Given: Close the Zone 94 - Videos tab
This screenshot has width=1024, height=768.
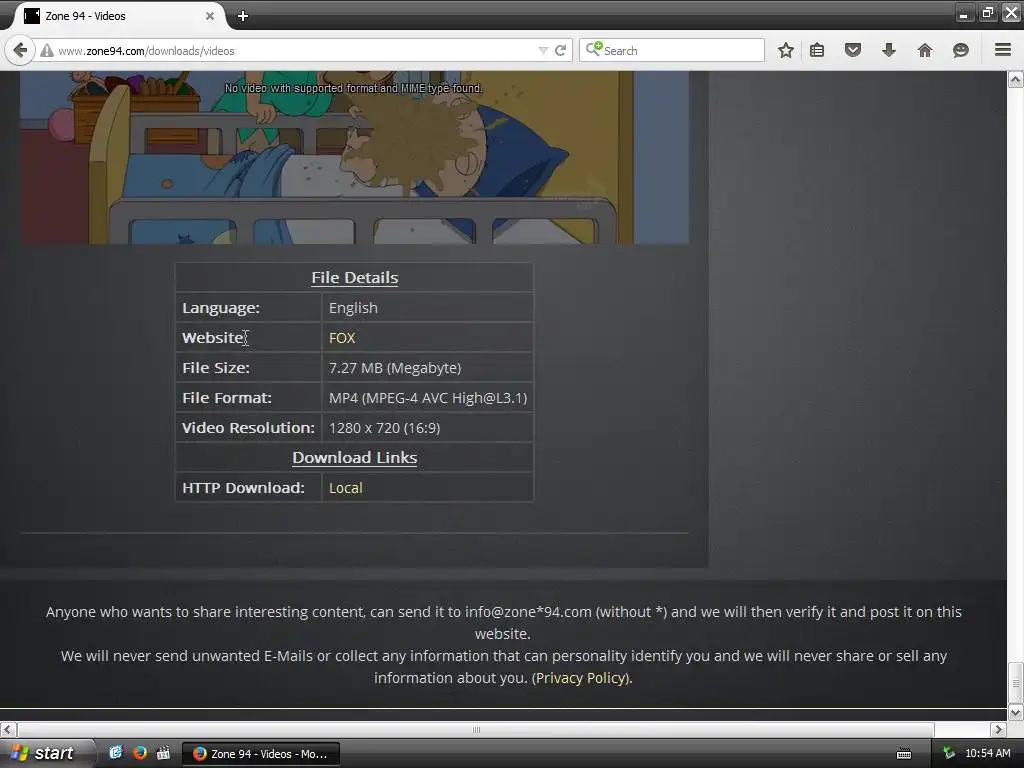Looking at the screenshot, I should (x=210, y=16).
